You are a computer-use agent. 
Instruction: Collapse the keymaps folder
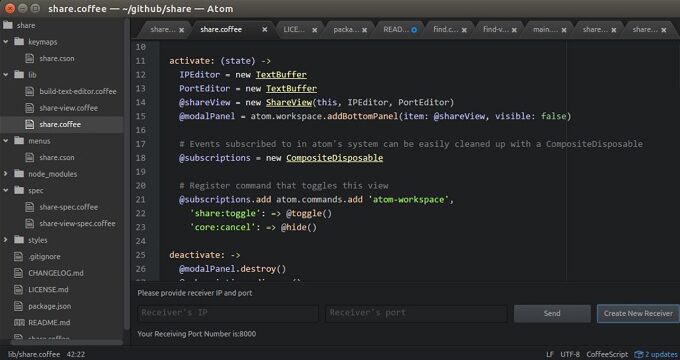pyautogui.click(x=6, y=42)
